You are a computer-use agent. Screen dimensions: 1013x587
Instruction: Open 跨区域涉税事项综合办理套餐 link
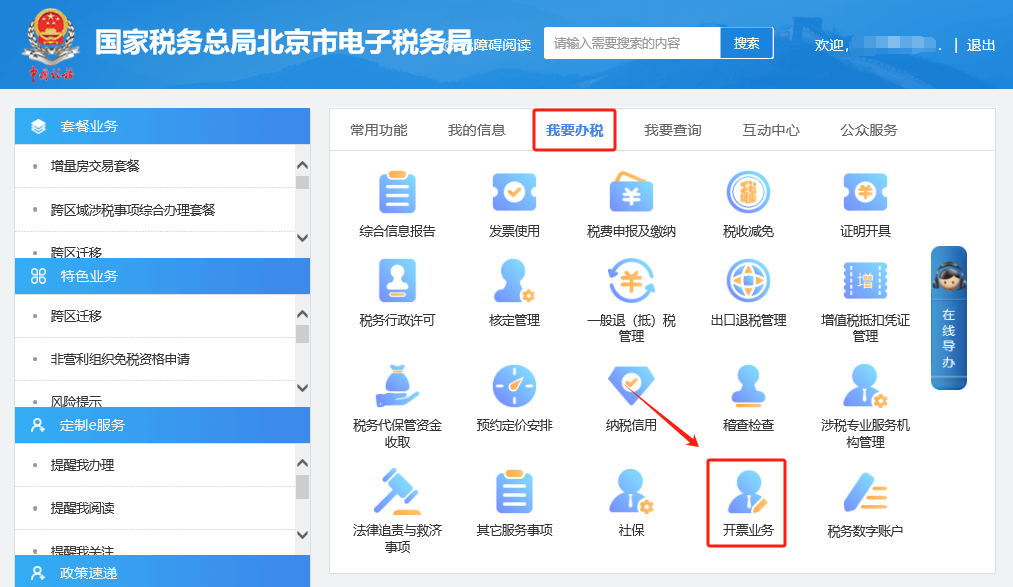[133, 210]
